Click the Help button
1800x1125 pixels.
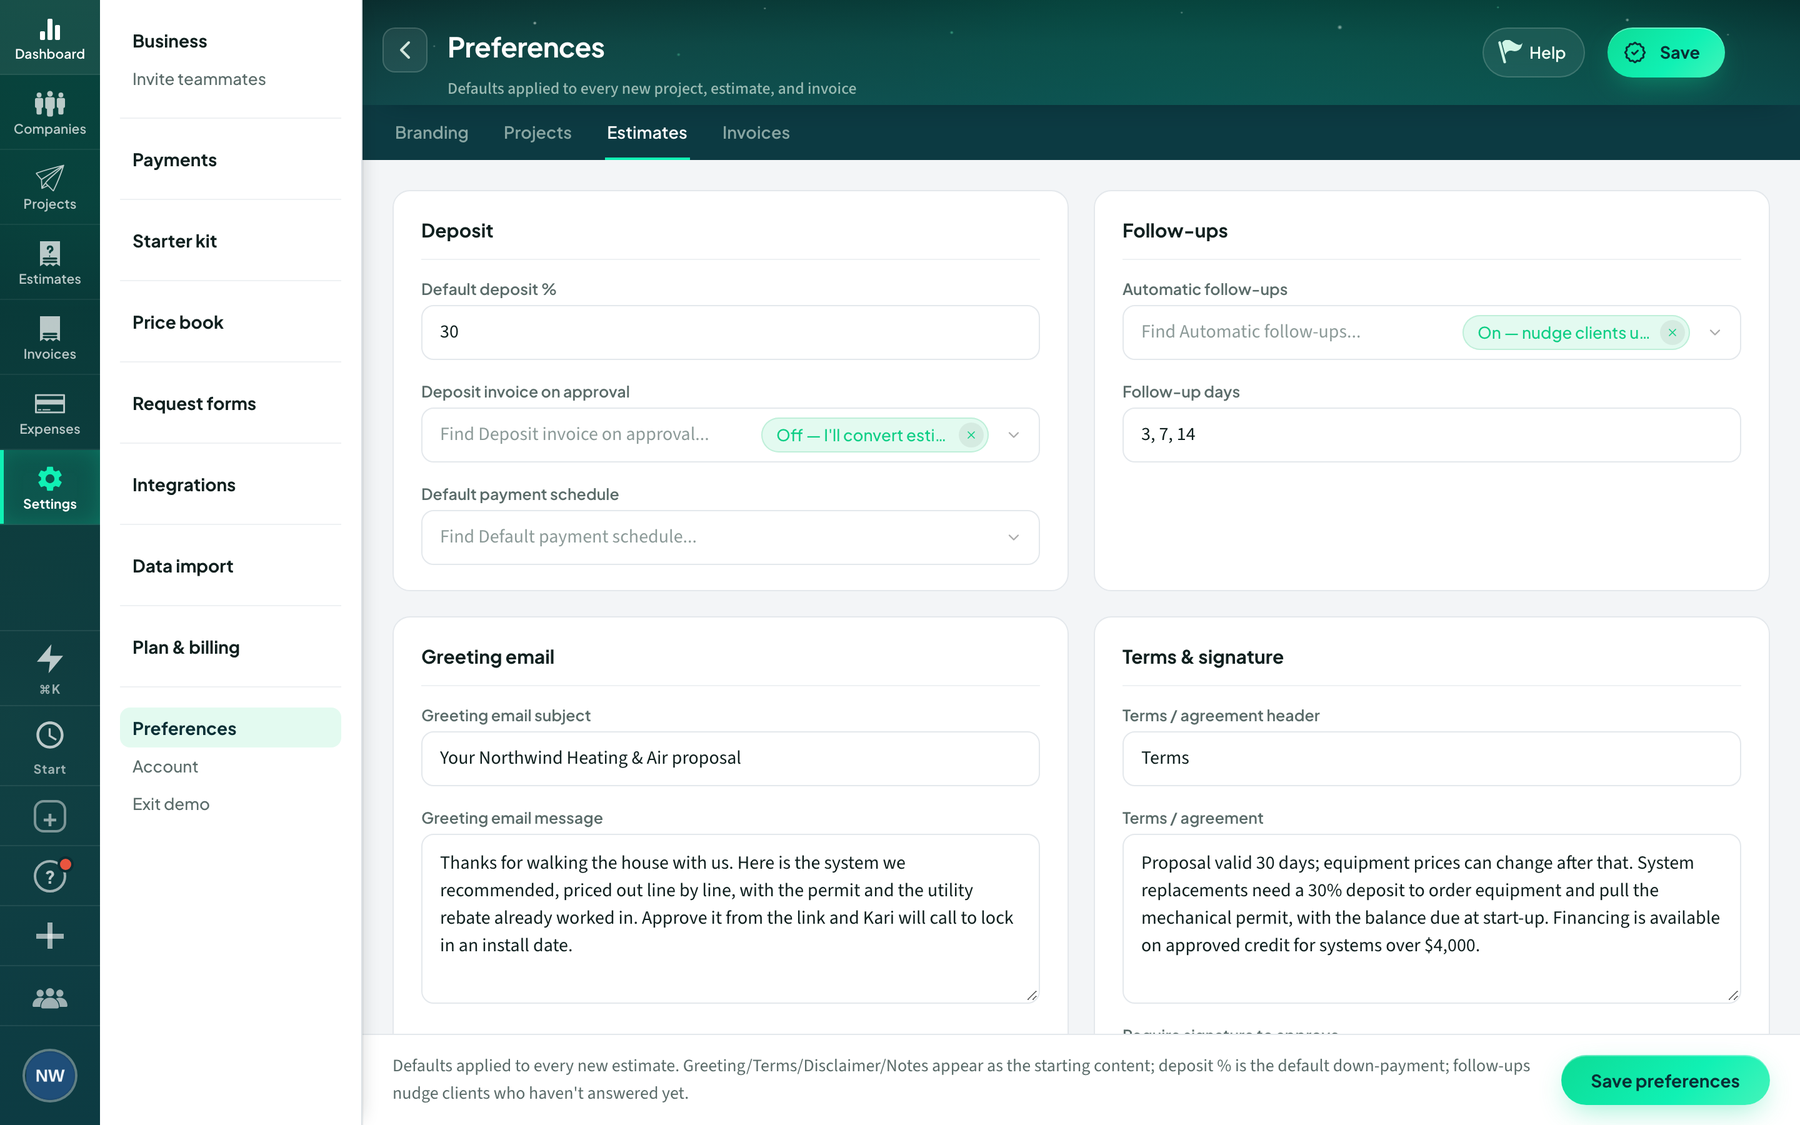(x=1533, y=53)
